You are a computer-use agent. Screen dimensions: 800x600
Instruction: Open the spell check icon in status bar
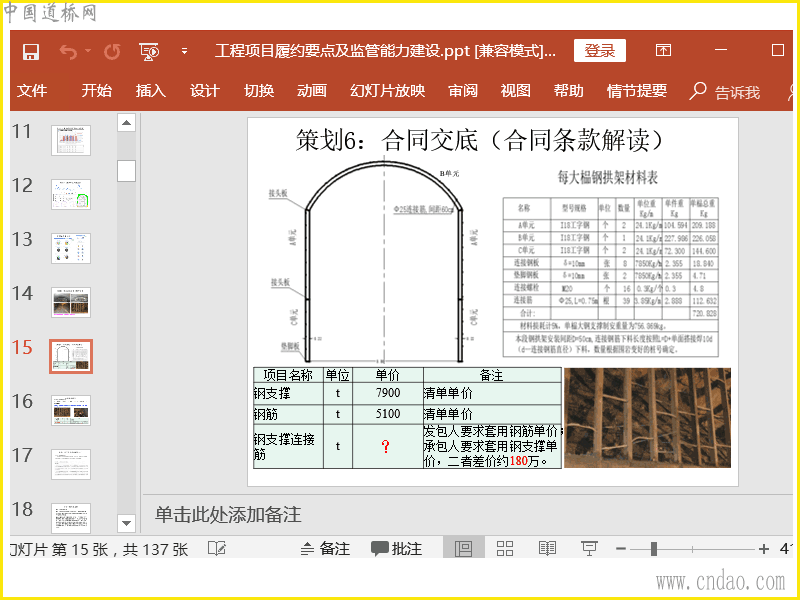pyautogui.click(x=216, y=549)
